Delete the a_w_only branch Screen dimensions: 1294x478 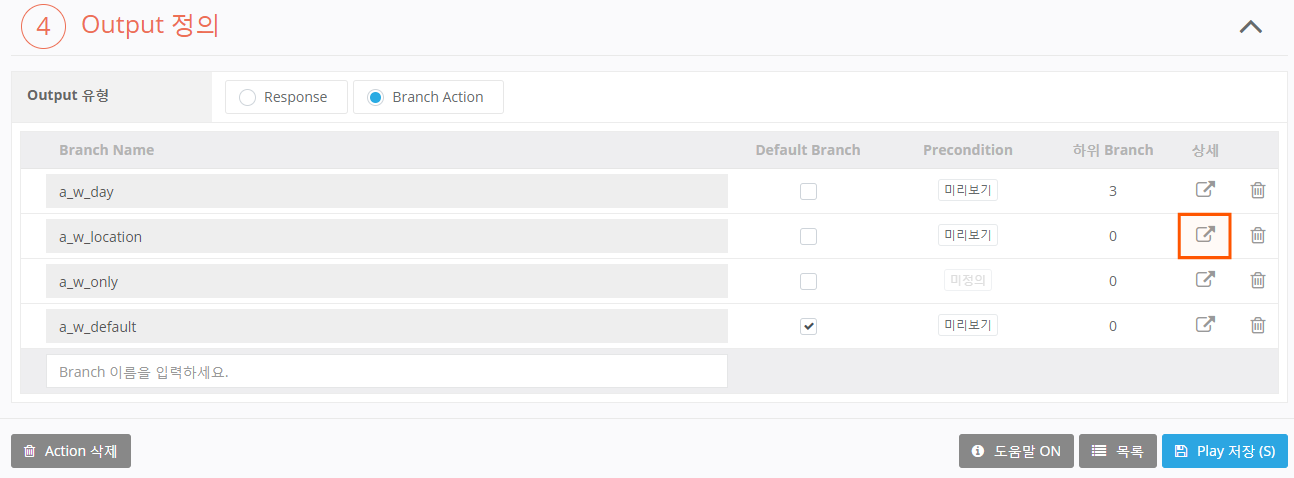[1258, 280]
